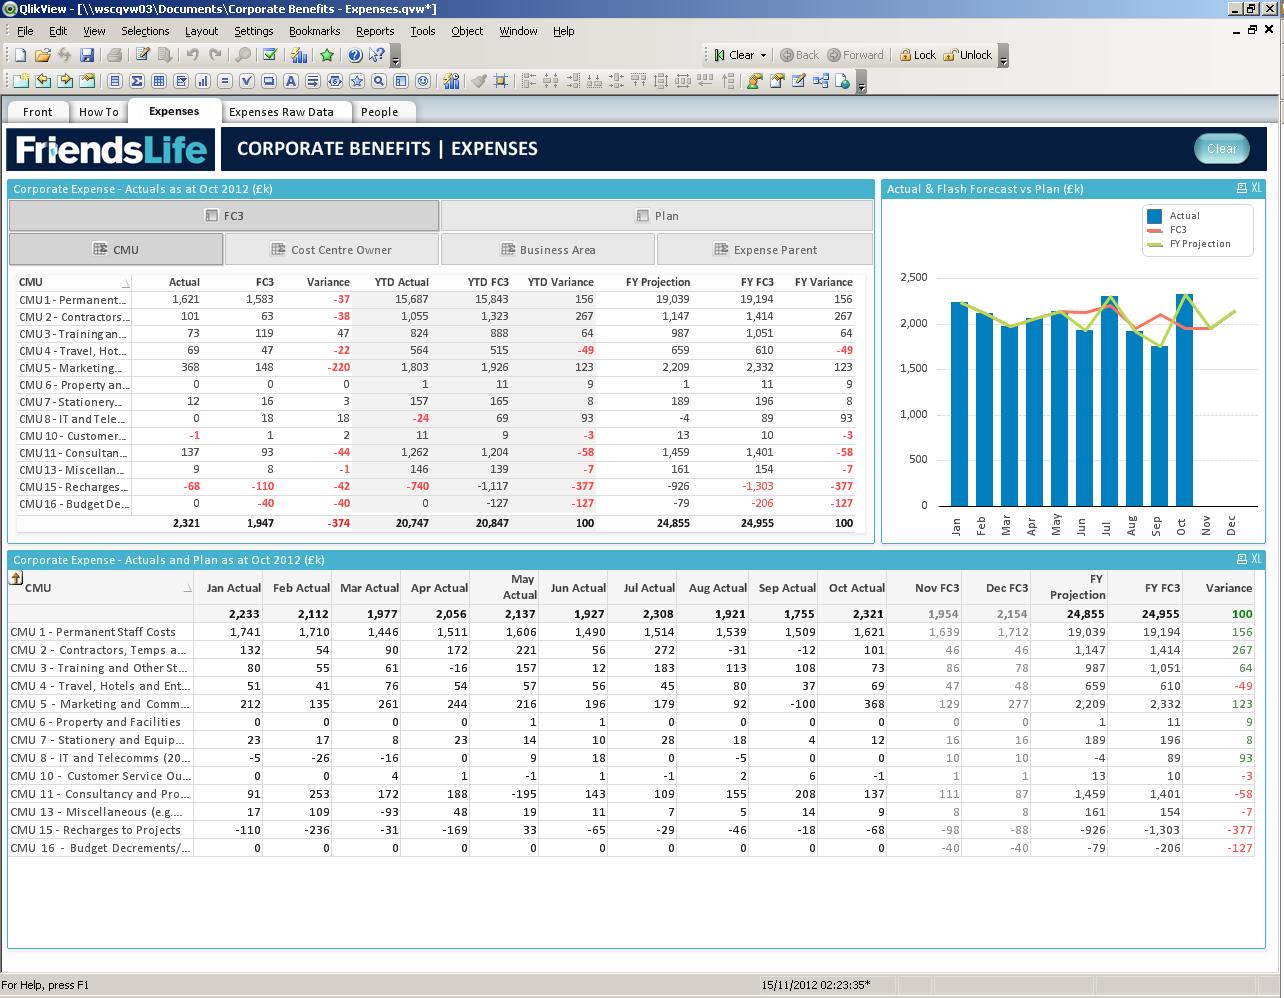Screen dimensions: 1284x998
Task: Create a Statistics Box with the sigma icon
Action: [137, 82]
